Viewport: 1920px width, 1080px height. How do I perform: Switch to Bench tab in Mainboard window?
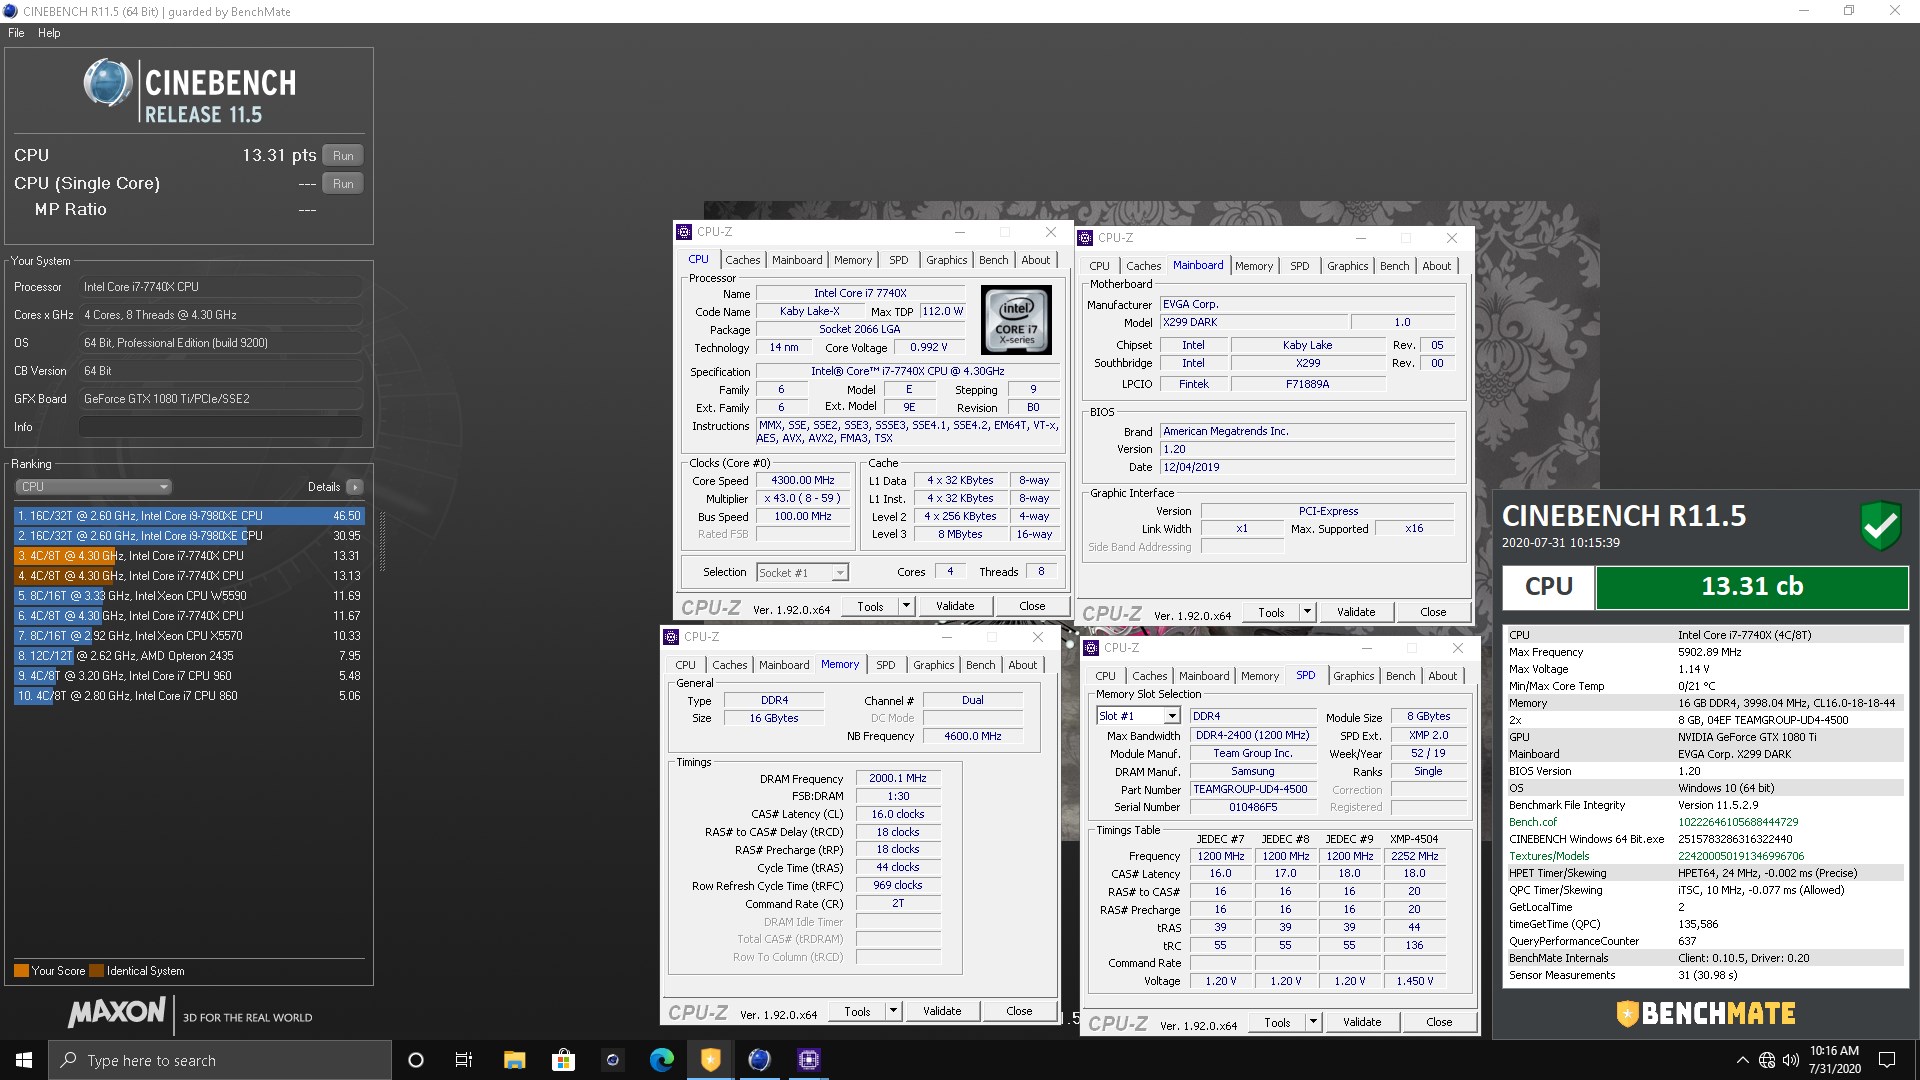pos(1394,266)
